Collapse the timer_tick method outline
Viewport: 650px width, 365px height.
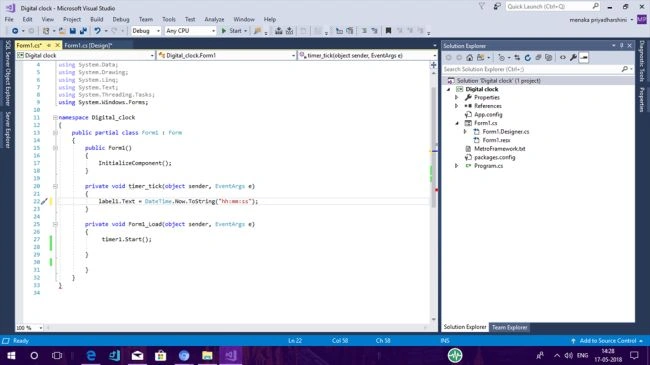click(x=55, y=186)
